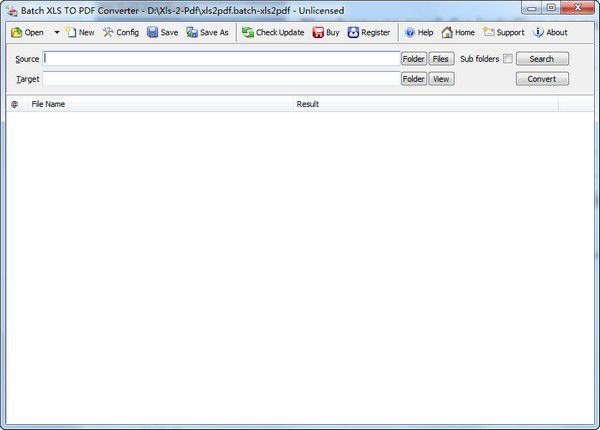Sort by the File Name column header
This screenshot has width=600, height=430.
coord(160,104)
